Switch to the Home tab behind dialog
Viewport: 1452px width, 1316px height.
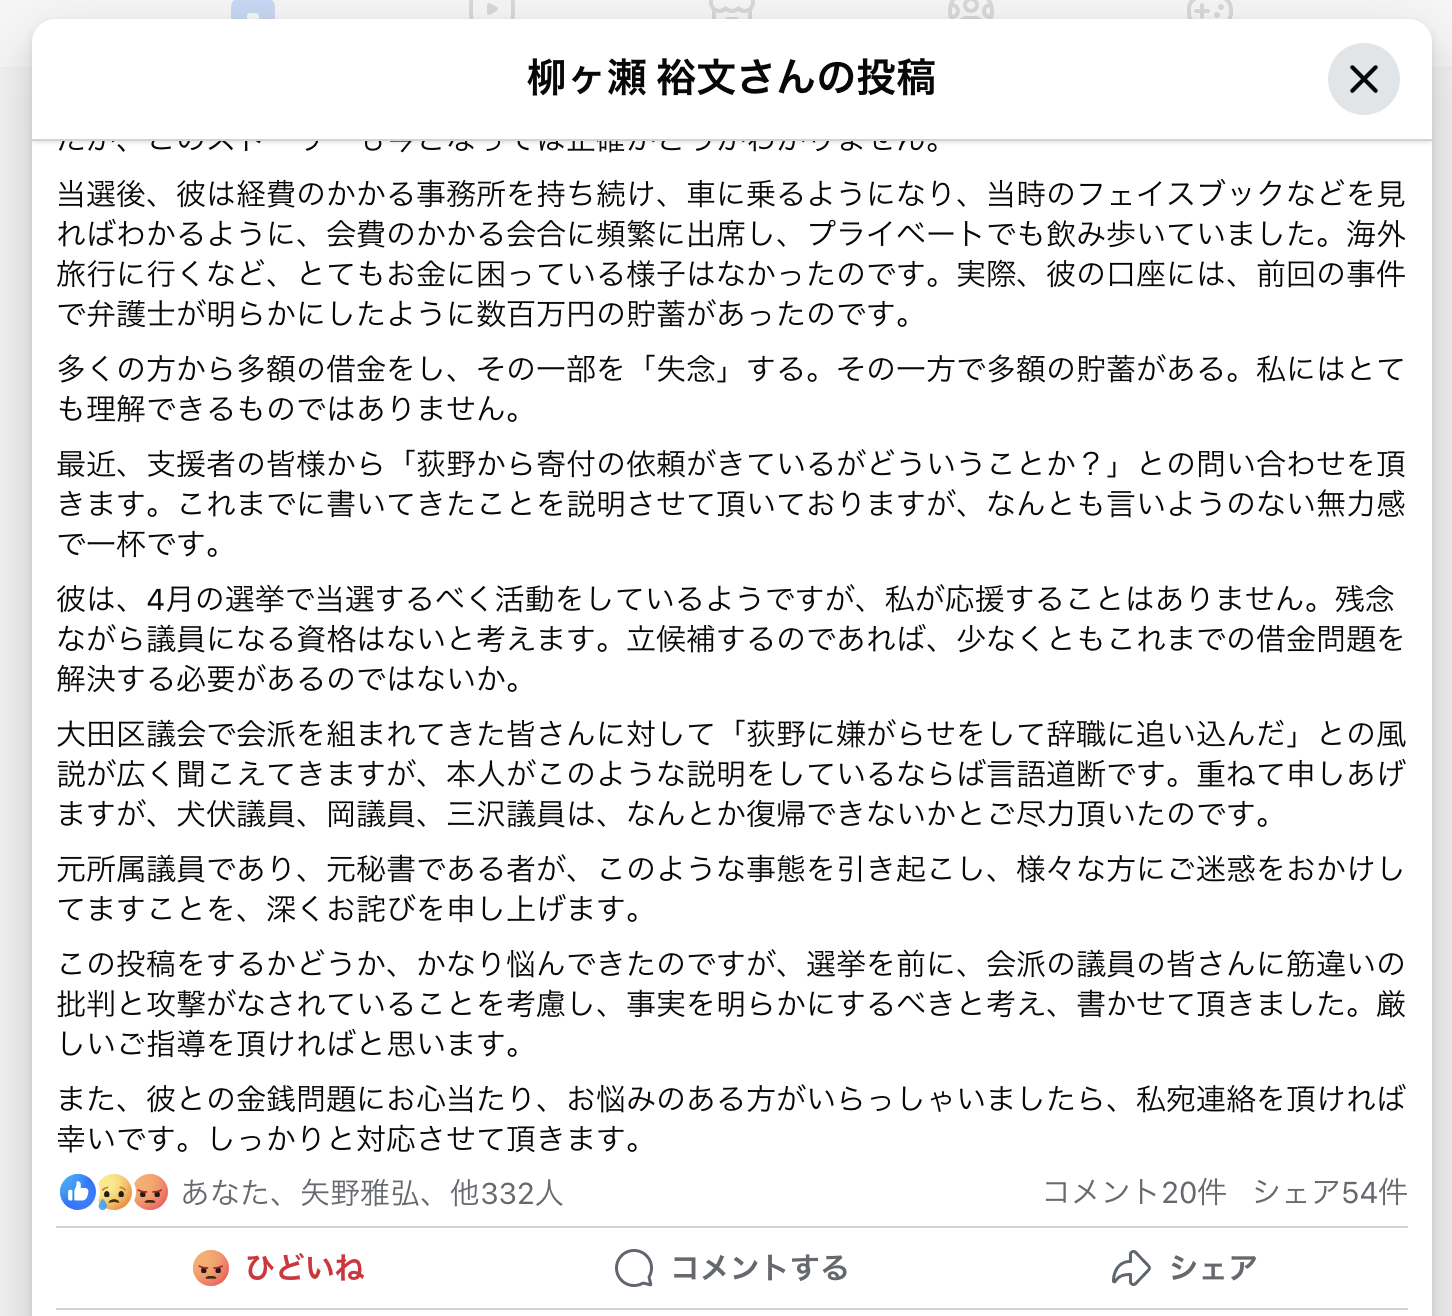click(x=253, y=10)
